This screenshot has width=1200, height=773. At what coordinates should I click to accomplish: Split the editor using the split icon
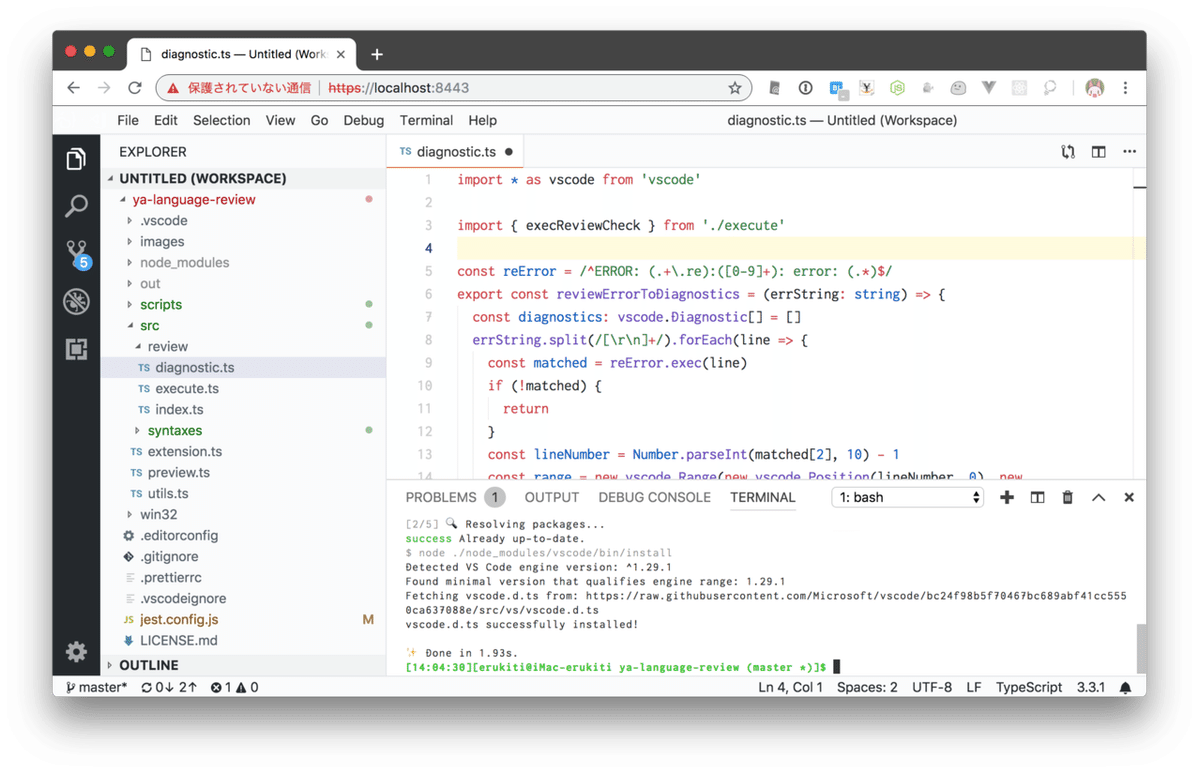1098,151
